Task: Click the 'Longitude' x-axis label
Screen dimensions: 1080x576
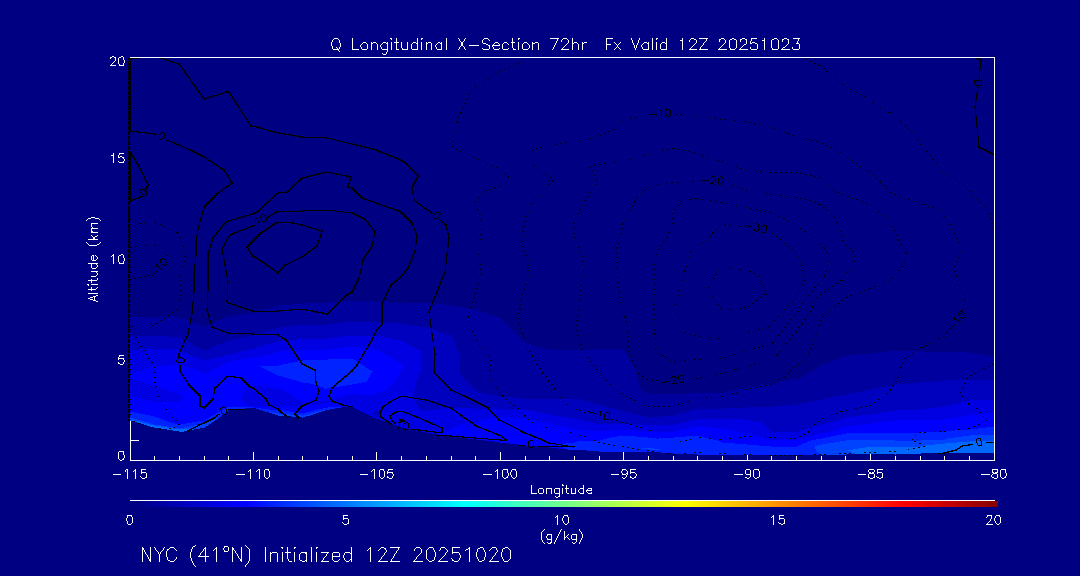Action: tap(561, 490)
